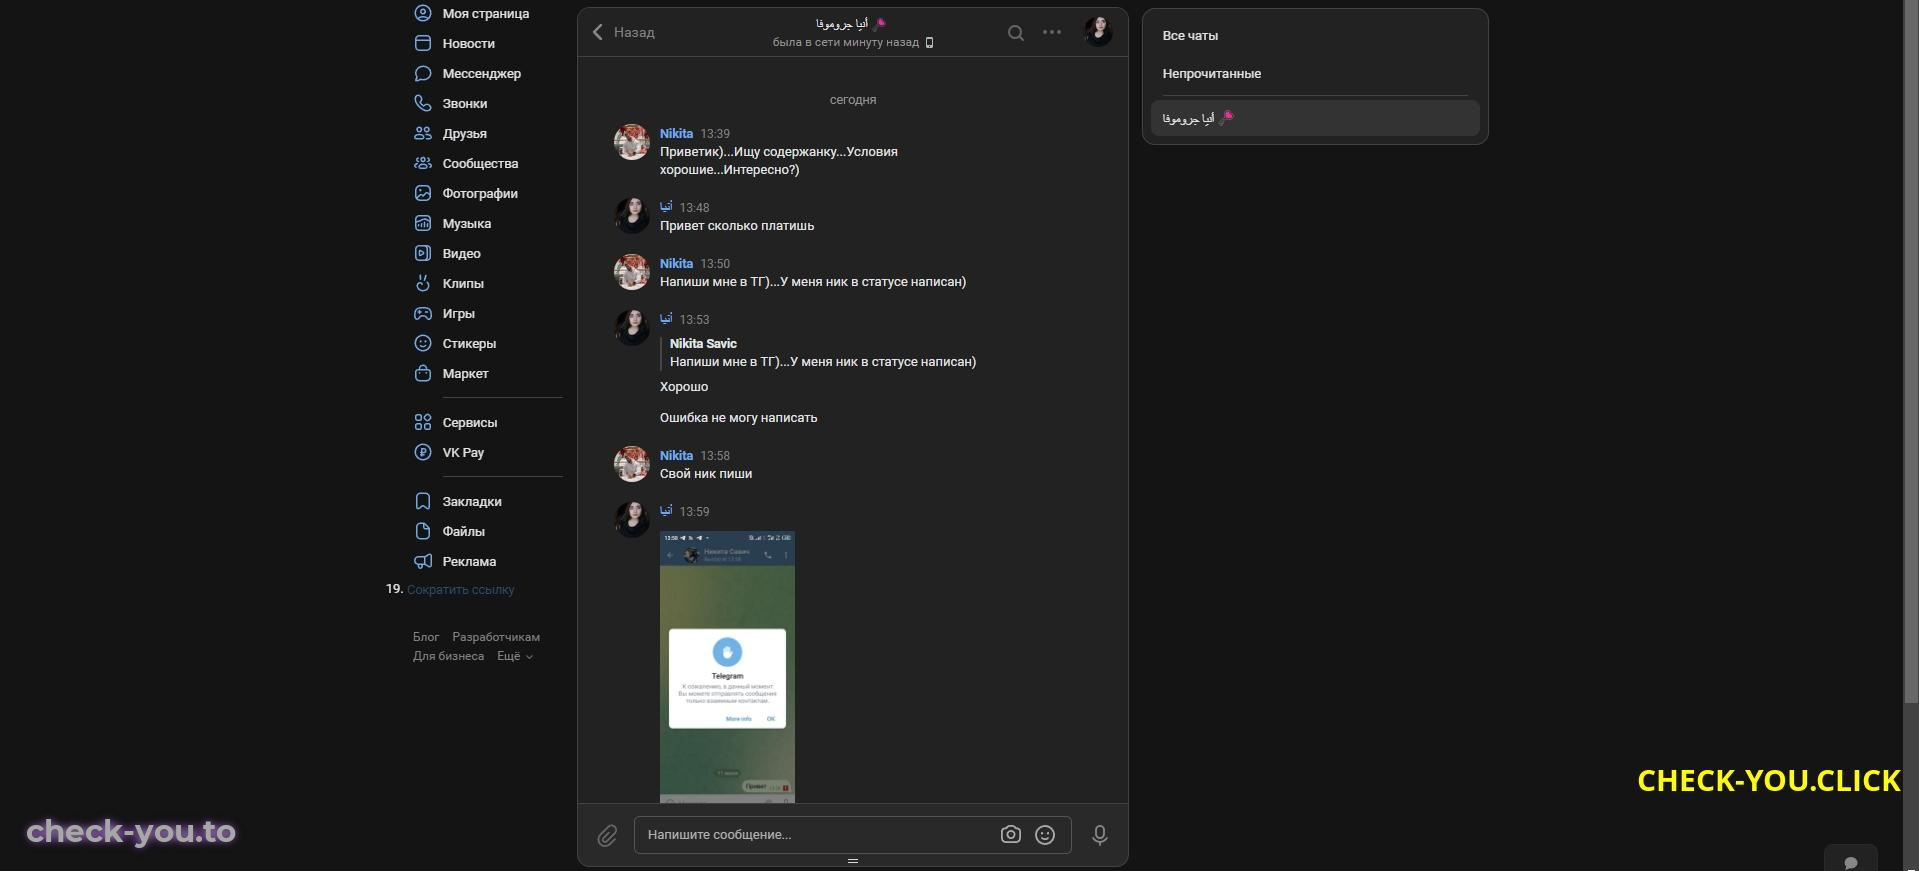Expand Ещё footer dropdown
This screenshot has height=871, width=1919.
click(514, 656)
